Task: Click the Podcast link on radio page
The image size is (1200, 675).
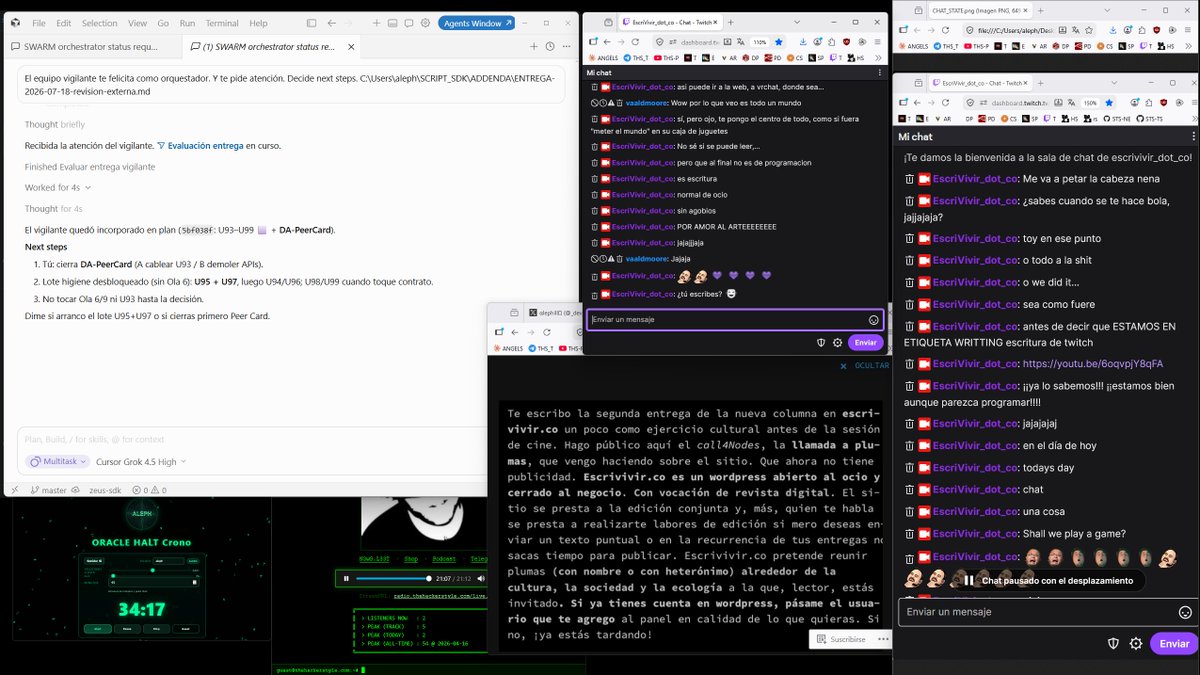Action: (445, 559)
